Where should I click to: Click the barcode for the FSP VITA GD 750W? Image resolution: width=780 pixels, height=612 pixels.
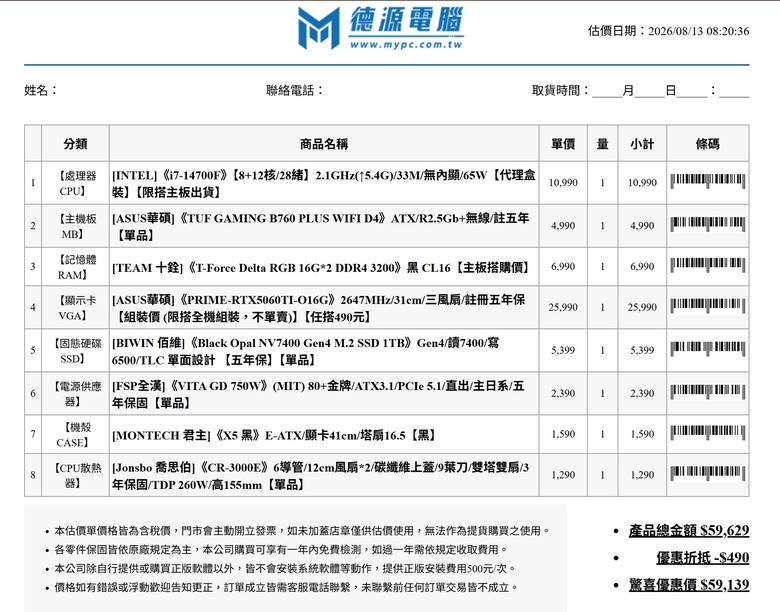tap(707, 392)
